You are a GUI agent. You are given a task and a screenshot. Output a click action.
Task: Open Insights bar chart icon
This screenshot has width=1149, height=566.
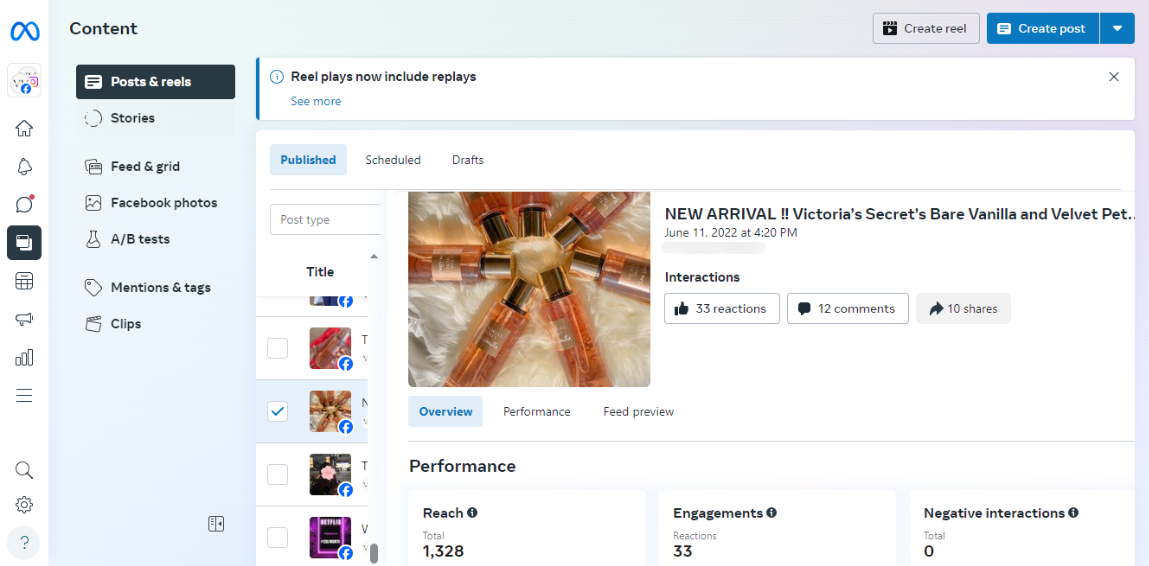point(24,358)
